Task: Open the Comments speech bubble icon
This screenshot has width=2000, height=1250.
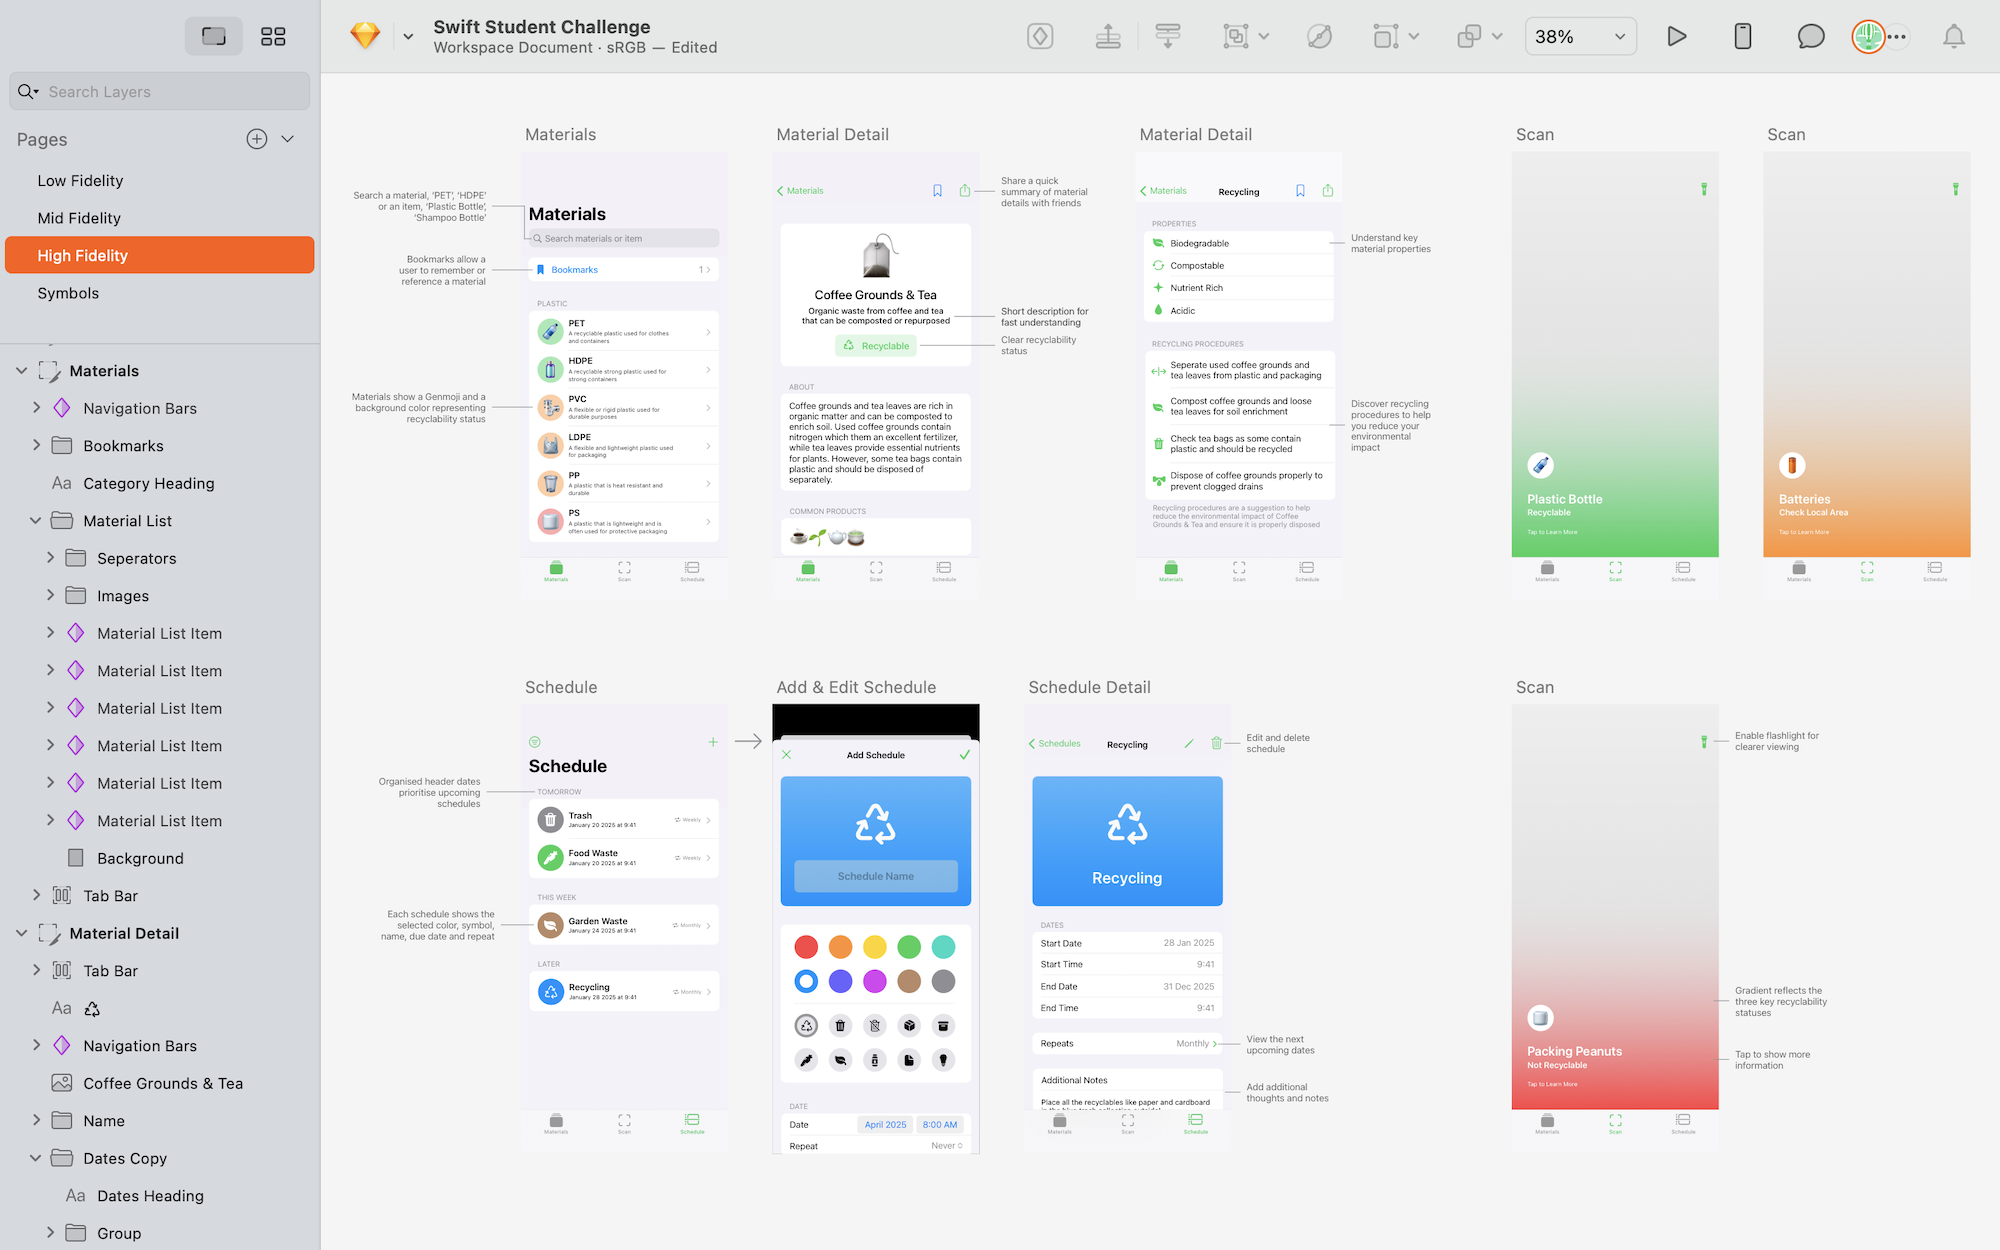Action: [x=1810, y=37]
